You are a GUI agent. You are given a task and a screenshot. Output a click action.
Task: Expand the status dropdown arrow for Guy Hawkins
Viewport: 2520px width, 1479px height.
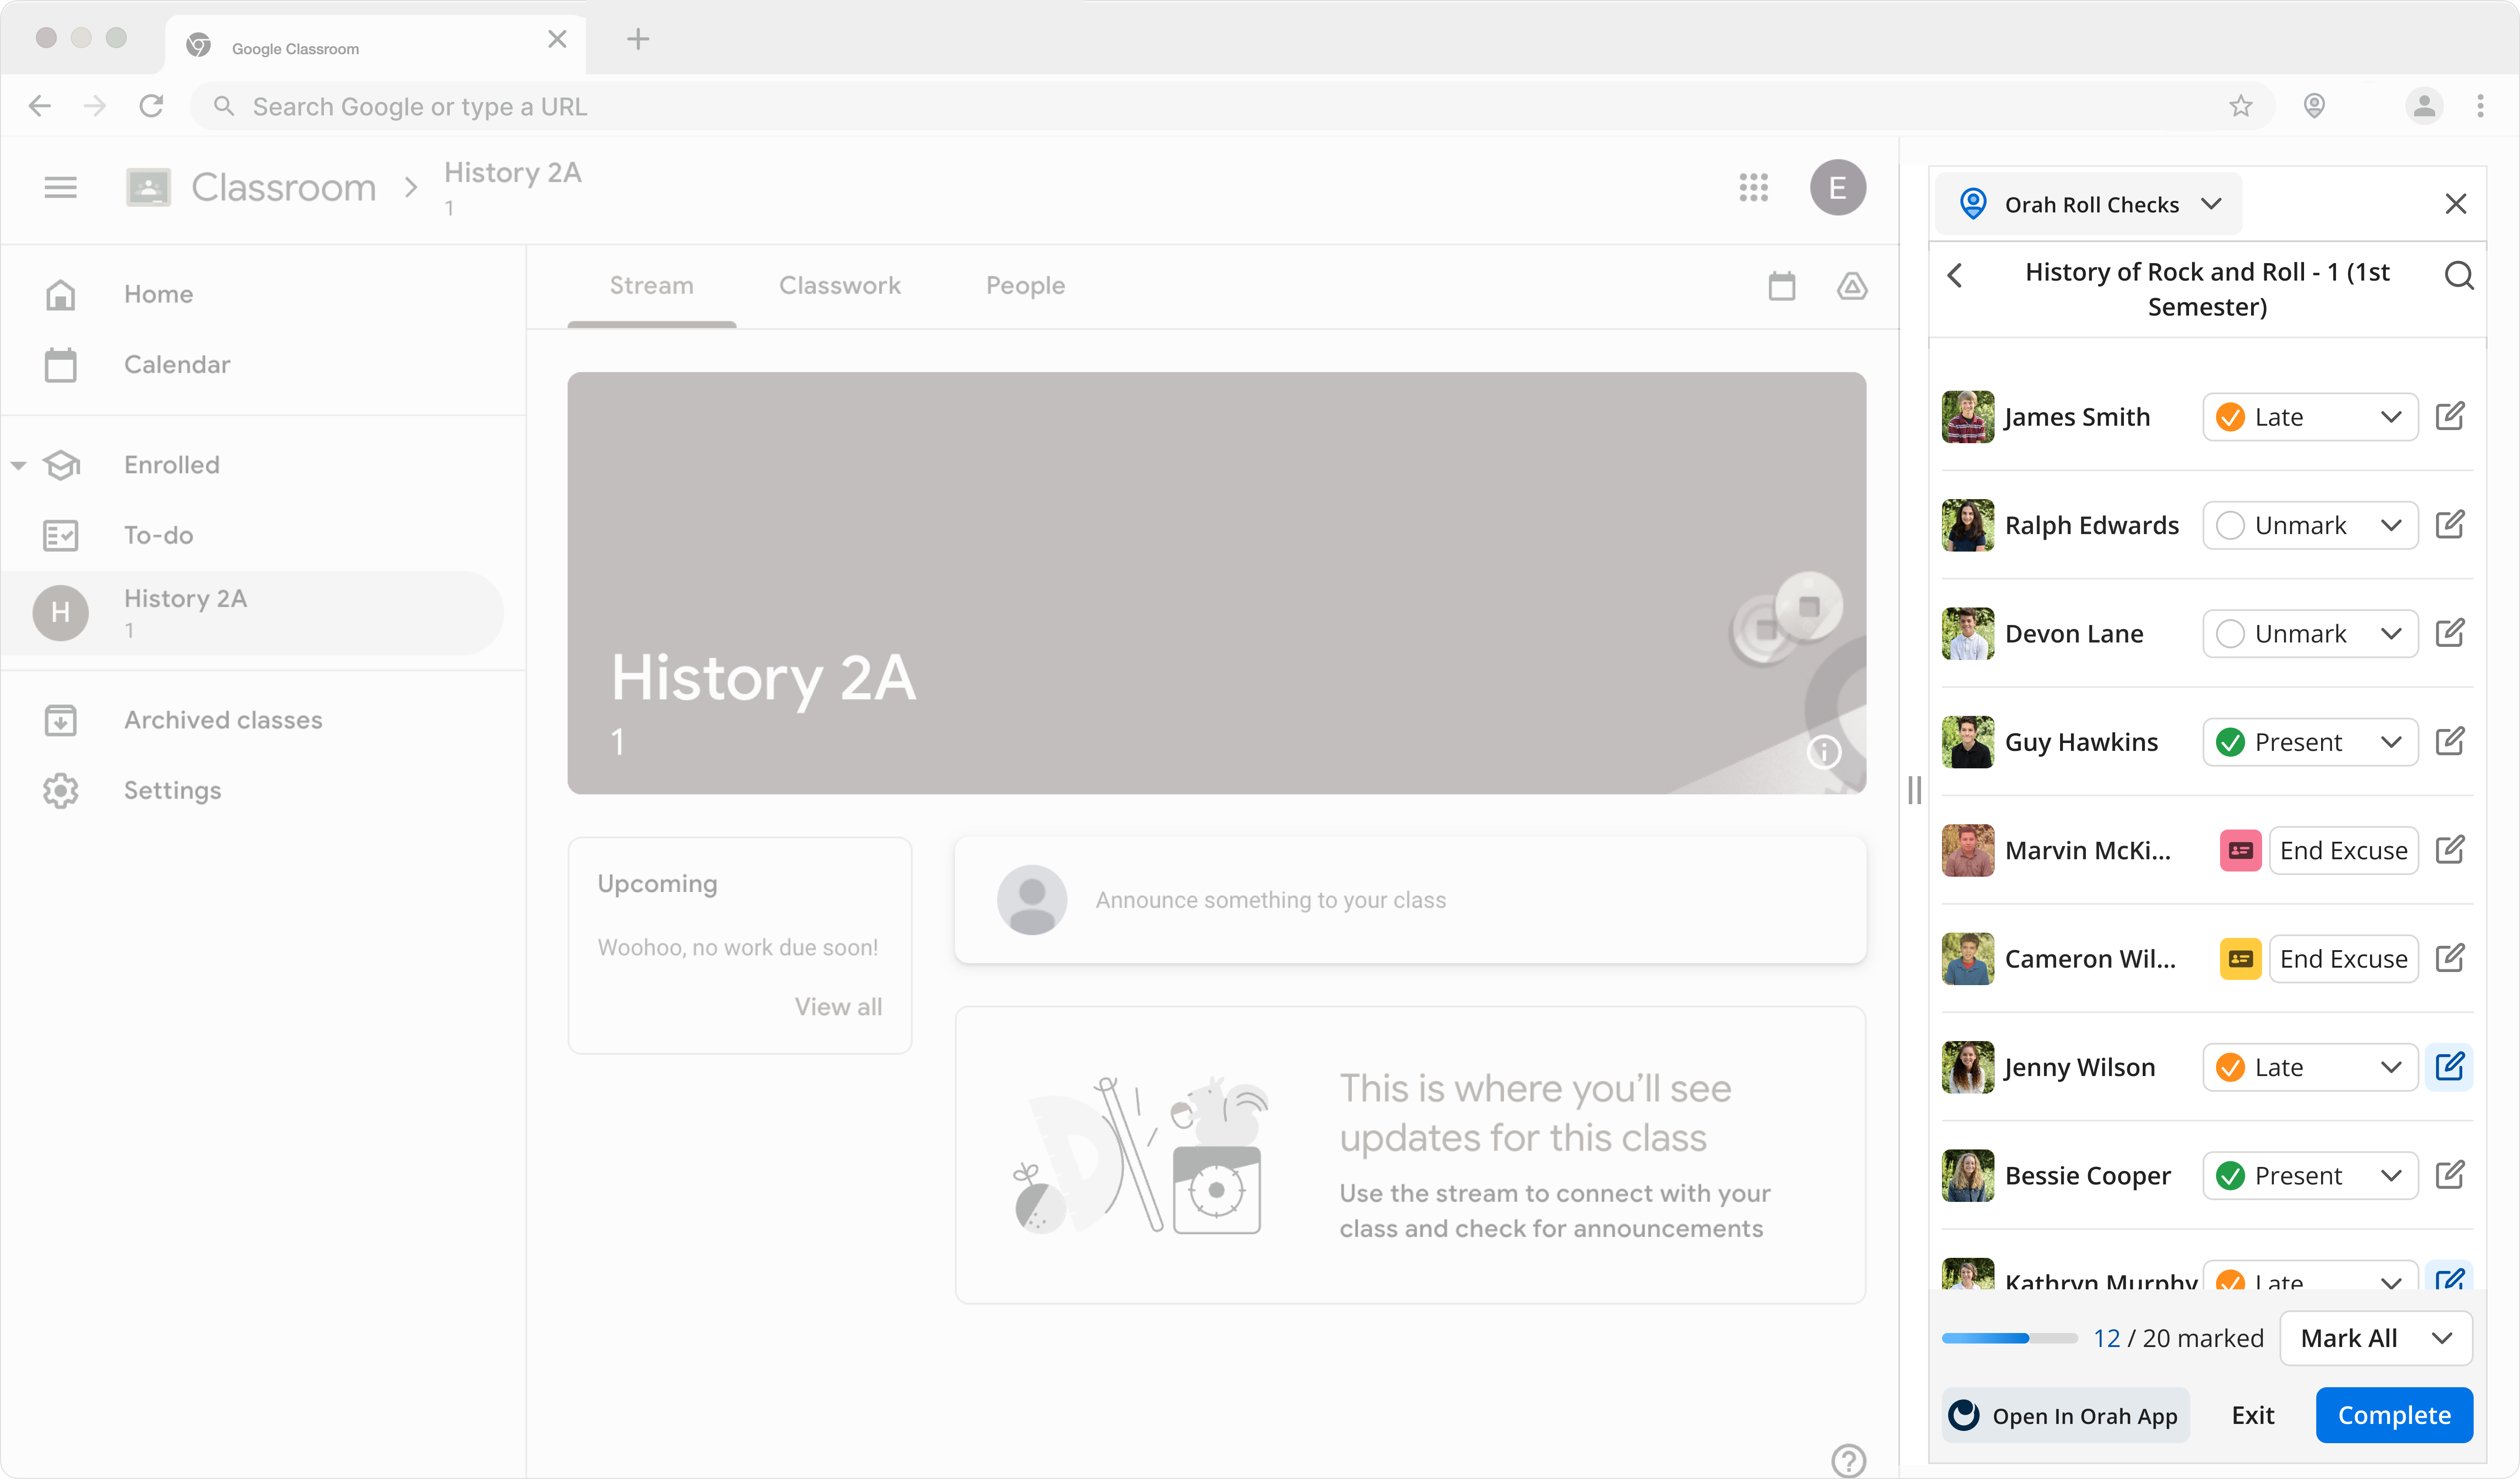click(x=2390, y=742)
